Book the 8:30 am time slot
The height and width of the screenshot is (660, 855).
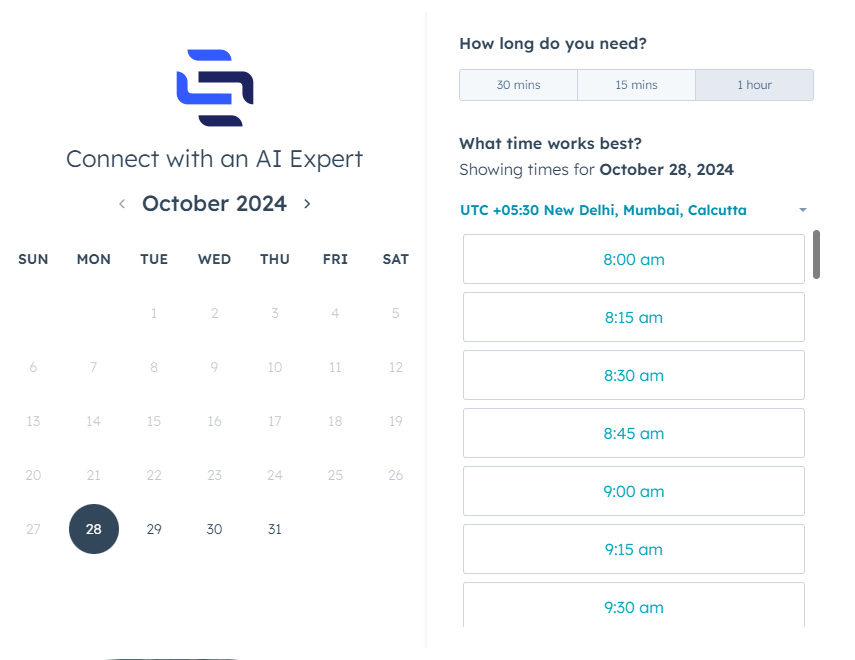pos(633,375)
